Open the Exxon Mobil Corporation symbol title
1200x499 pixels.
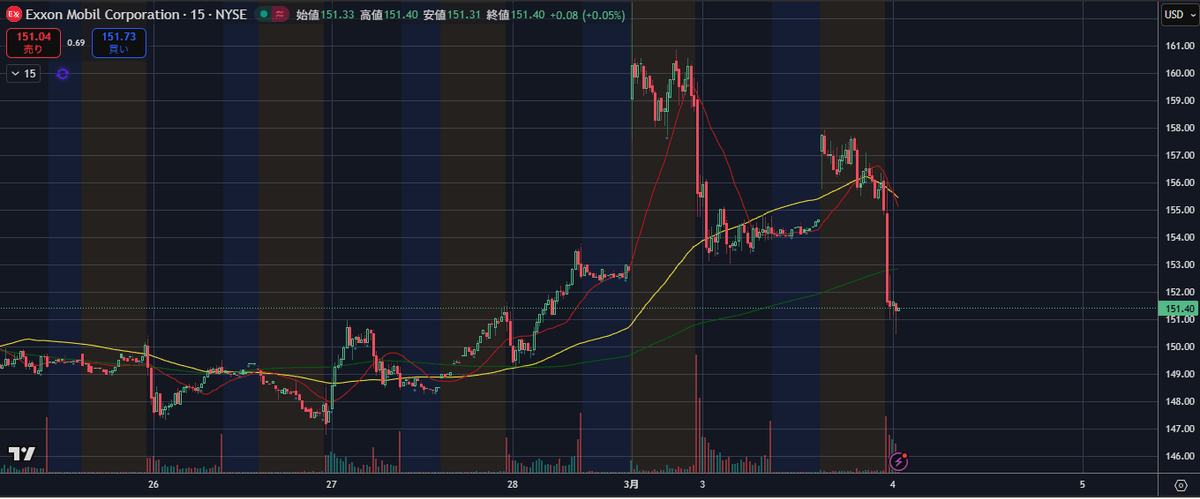[x=135, y=14]
